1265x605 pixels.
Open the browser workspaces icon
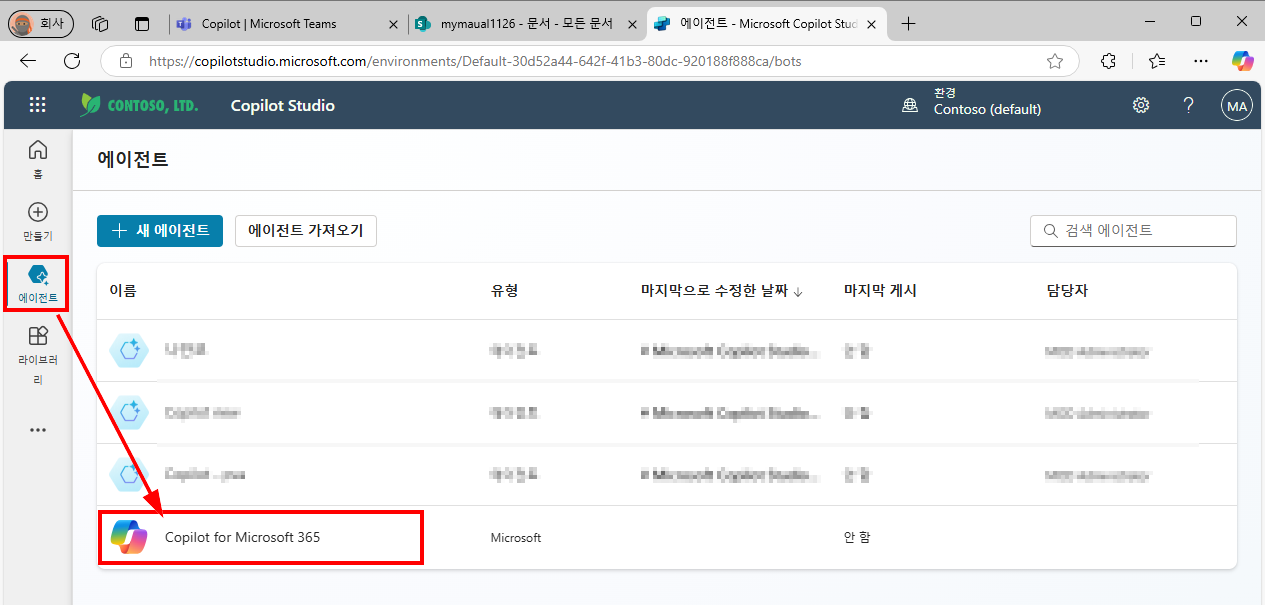pos(99,23)
